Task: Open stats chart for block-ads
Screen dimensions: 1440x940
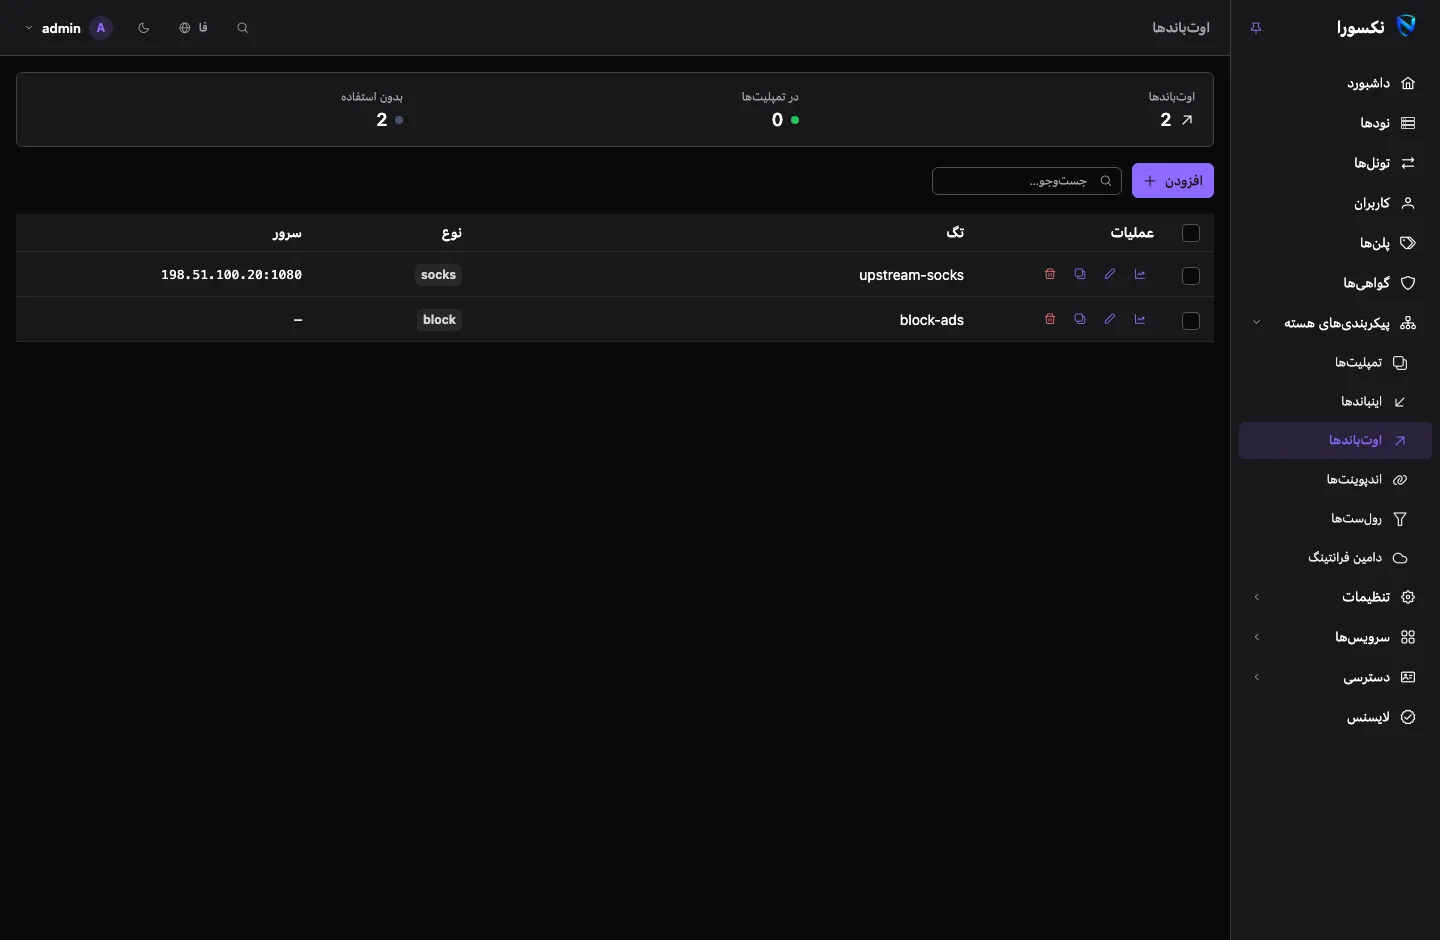Action: tap(1140, 319)
